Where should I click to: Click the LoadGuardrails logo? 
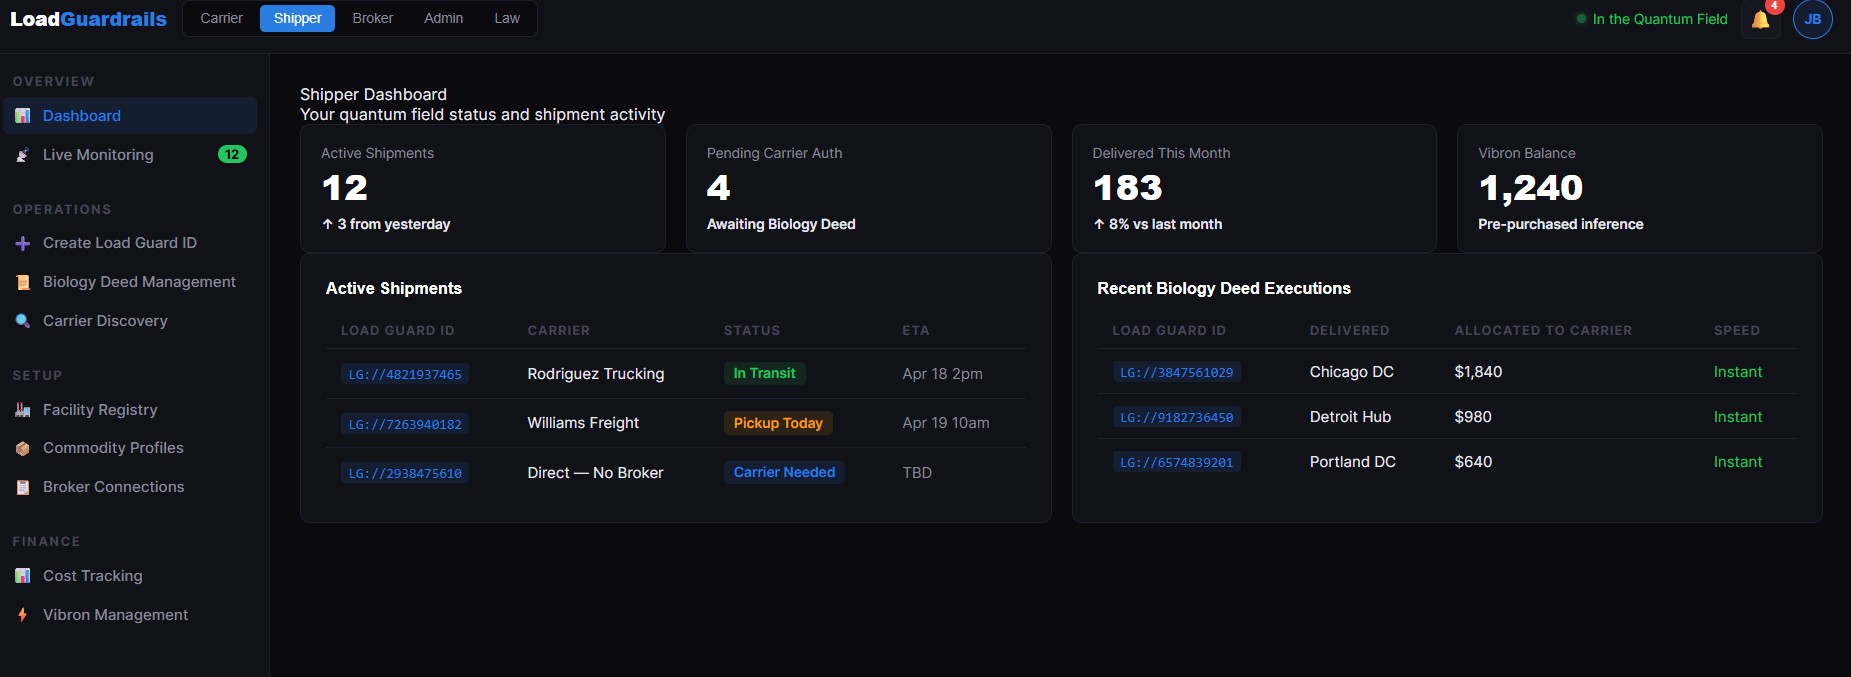click(x=88, y=19)
